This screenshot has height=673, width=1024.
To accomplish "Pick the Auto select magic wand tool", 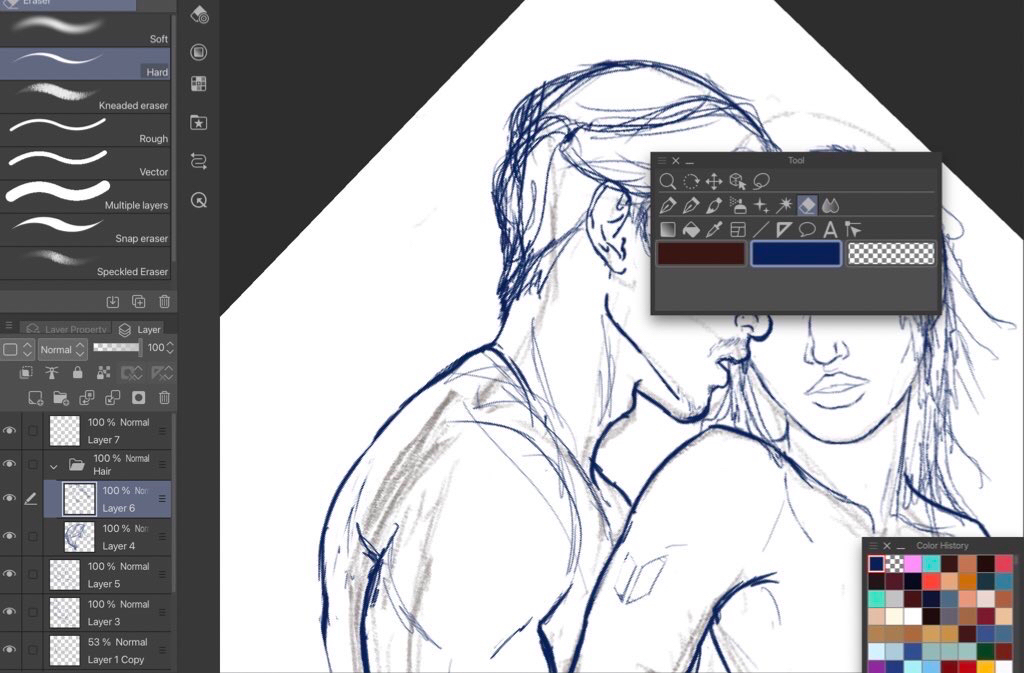I will pos(784,206).
